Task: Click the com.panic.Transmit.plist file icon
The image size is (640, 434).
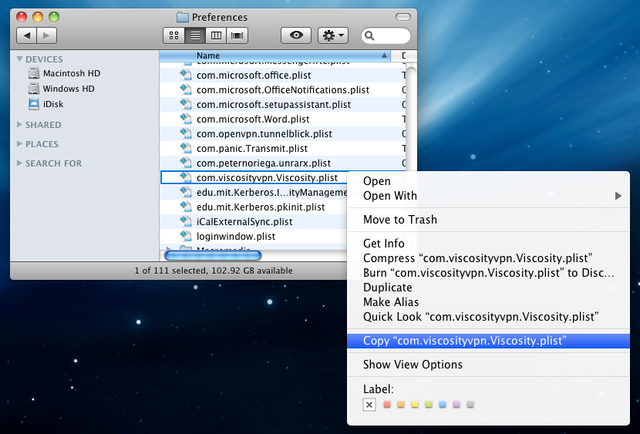Action: [186, 148]
